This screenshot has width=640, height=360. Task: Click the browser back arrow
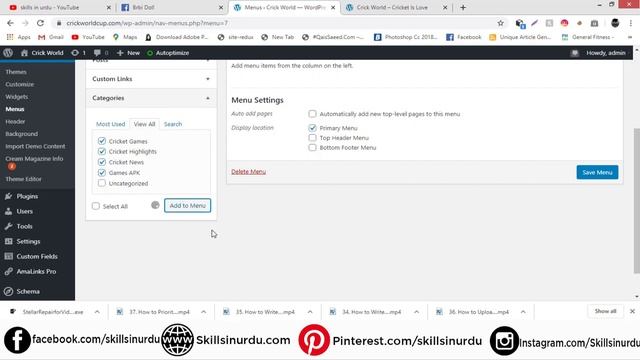[x=10, y=23]
